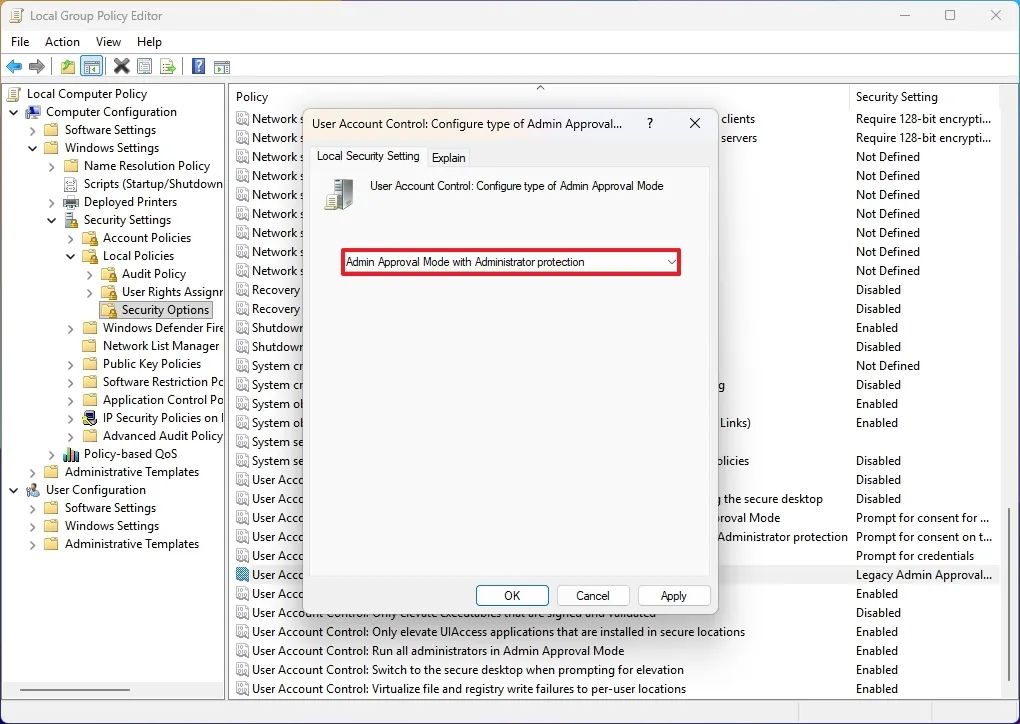Click the Forward arrow toolbar icon

click(x=37, y=66)
